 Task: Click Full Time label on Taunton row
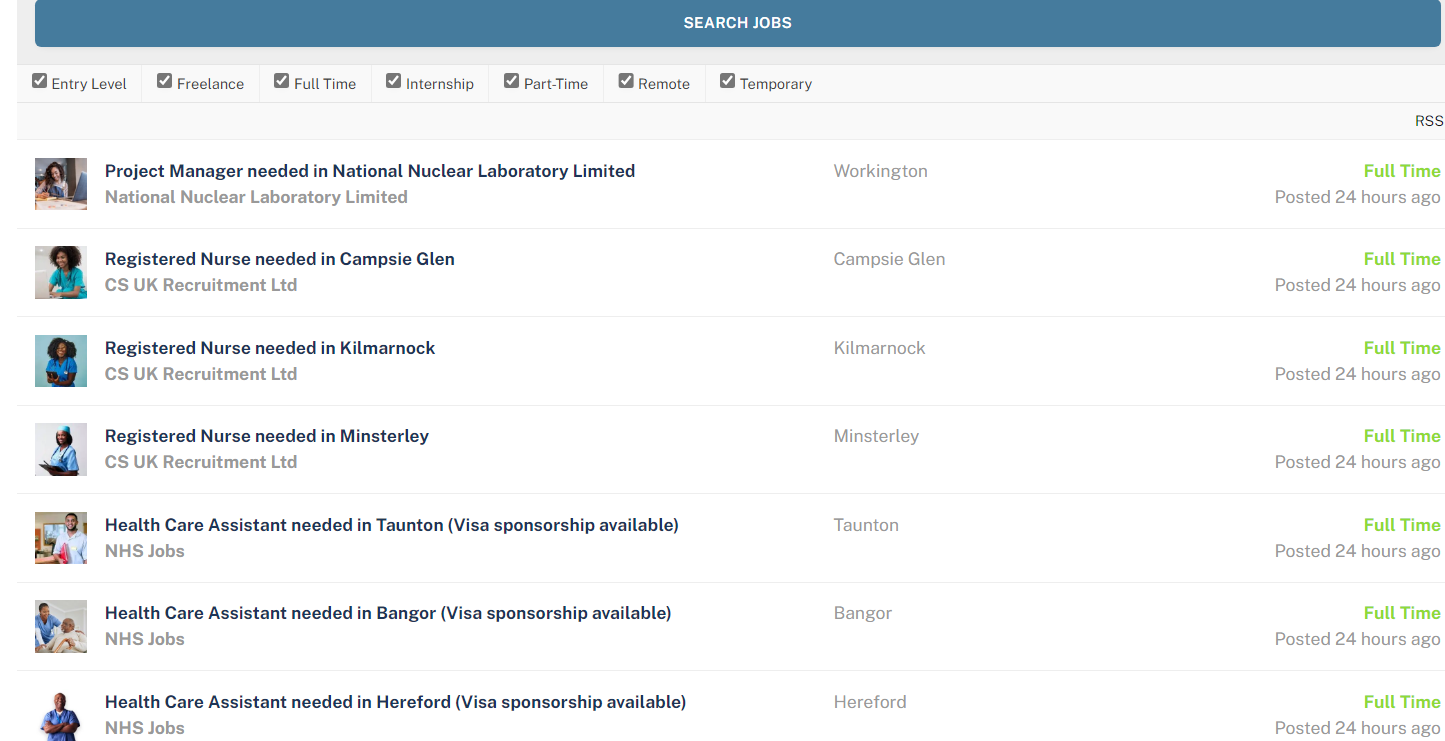pos(1402,525)
